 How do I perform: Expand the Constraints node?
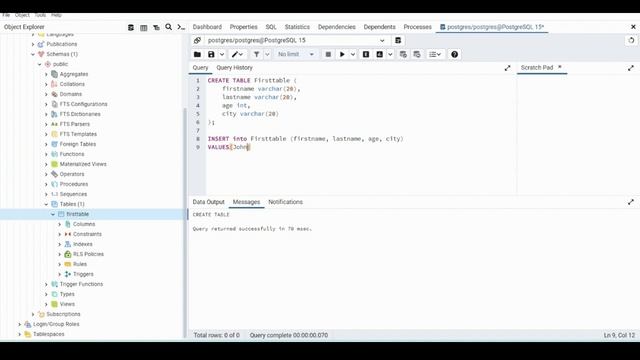click(x=60, y=234)
